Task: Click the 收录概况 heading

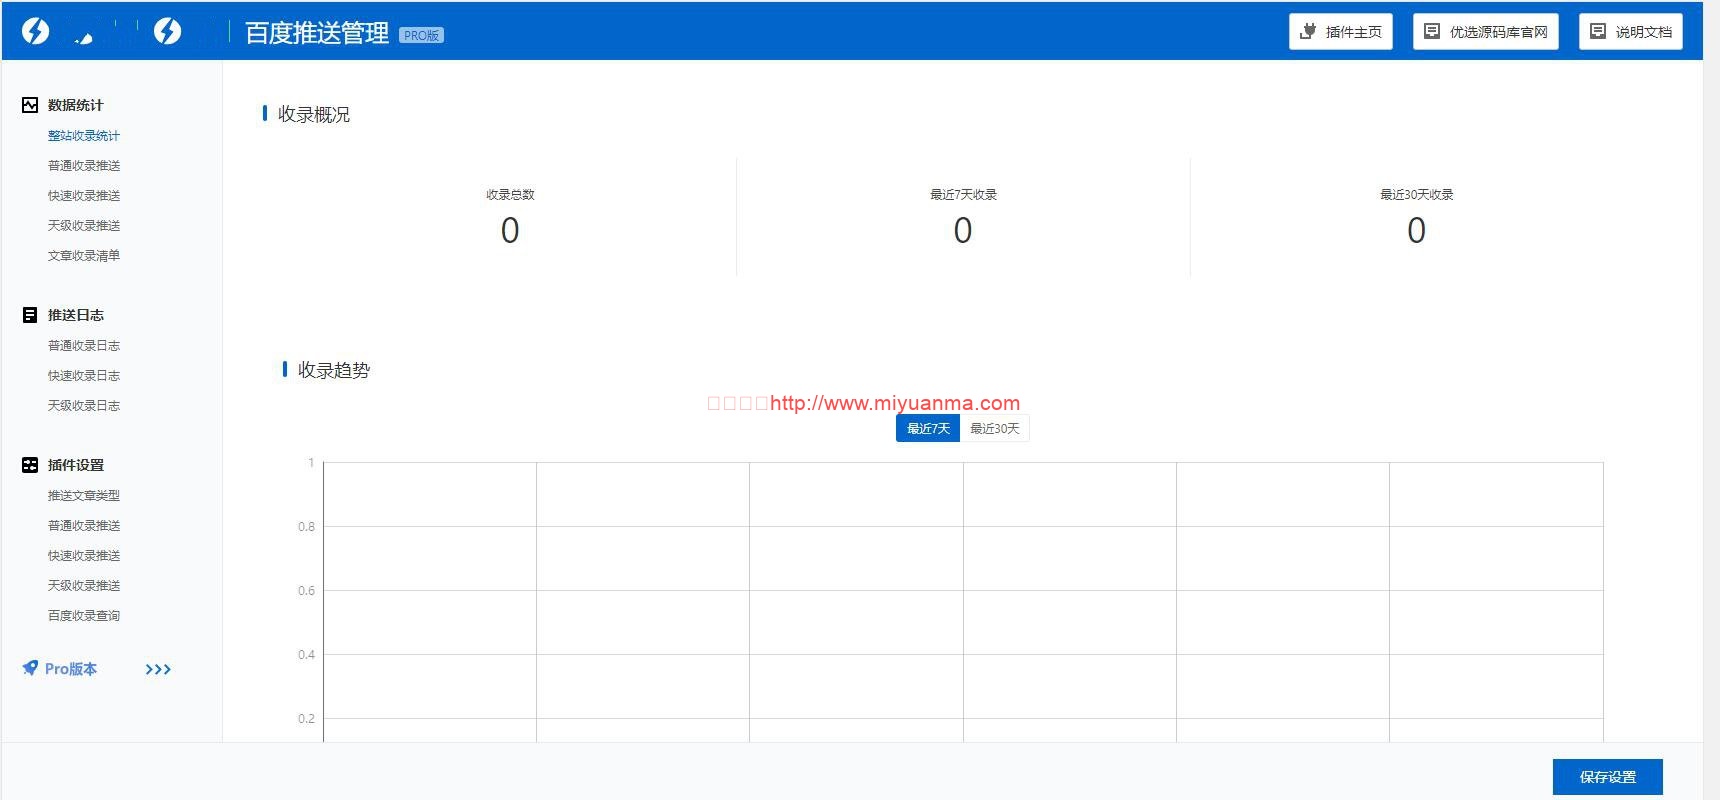Action: tap(314, 115)
